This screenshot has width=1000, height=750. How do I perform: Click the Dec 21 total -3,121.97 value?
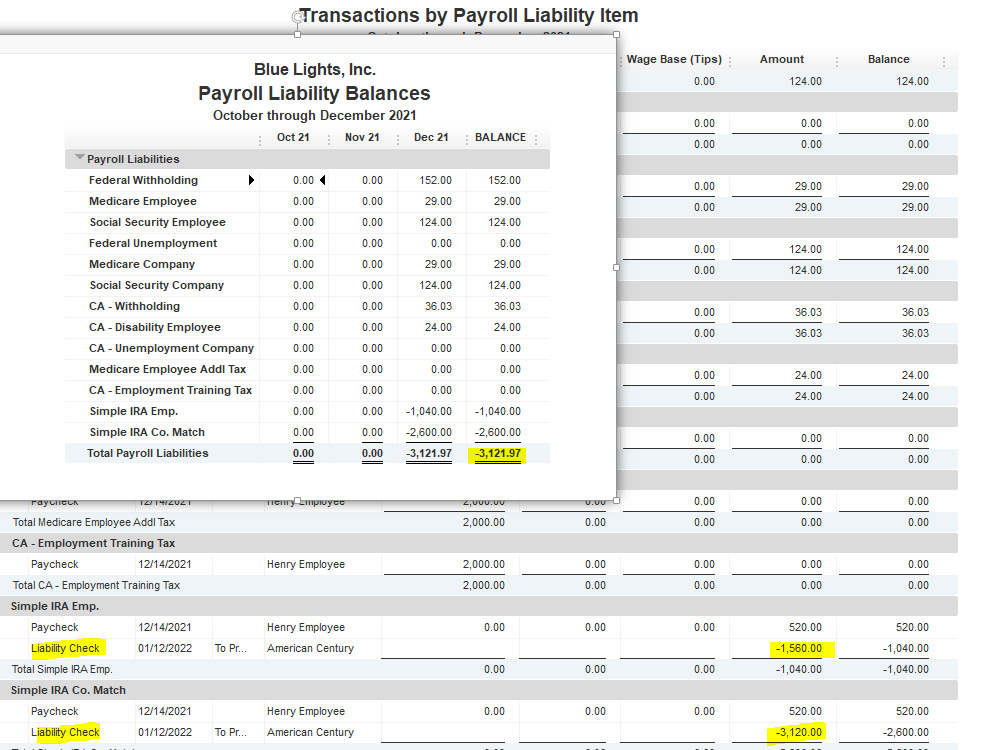pos(429,453)
